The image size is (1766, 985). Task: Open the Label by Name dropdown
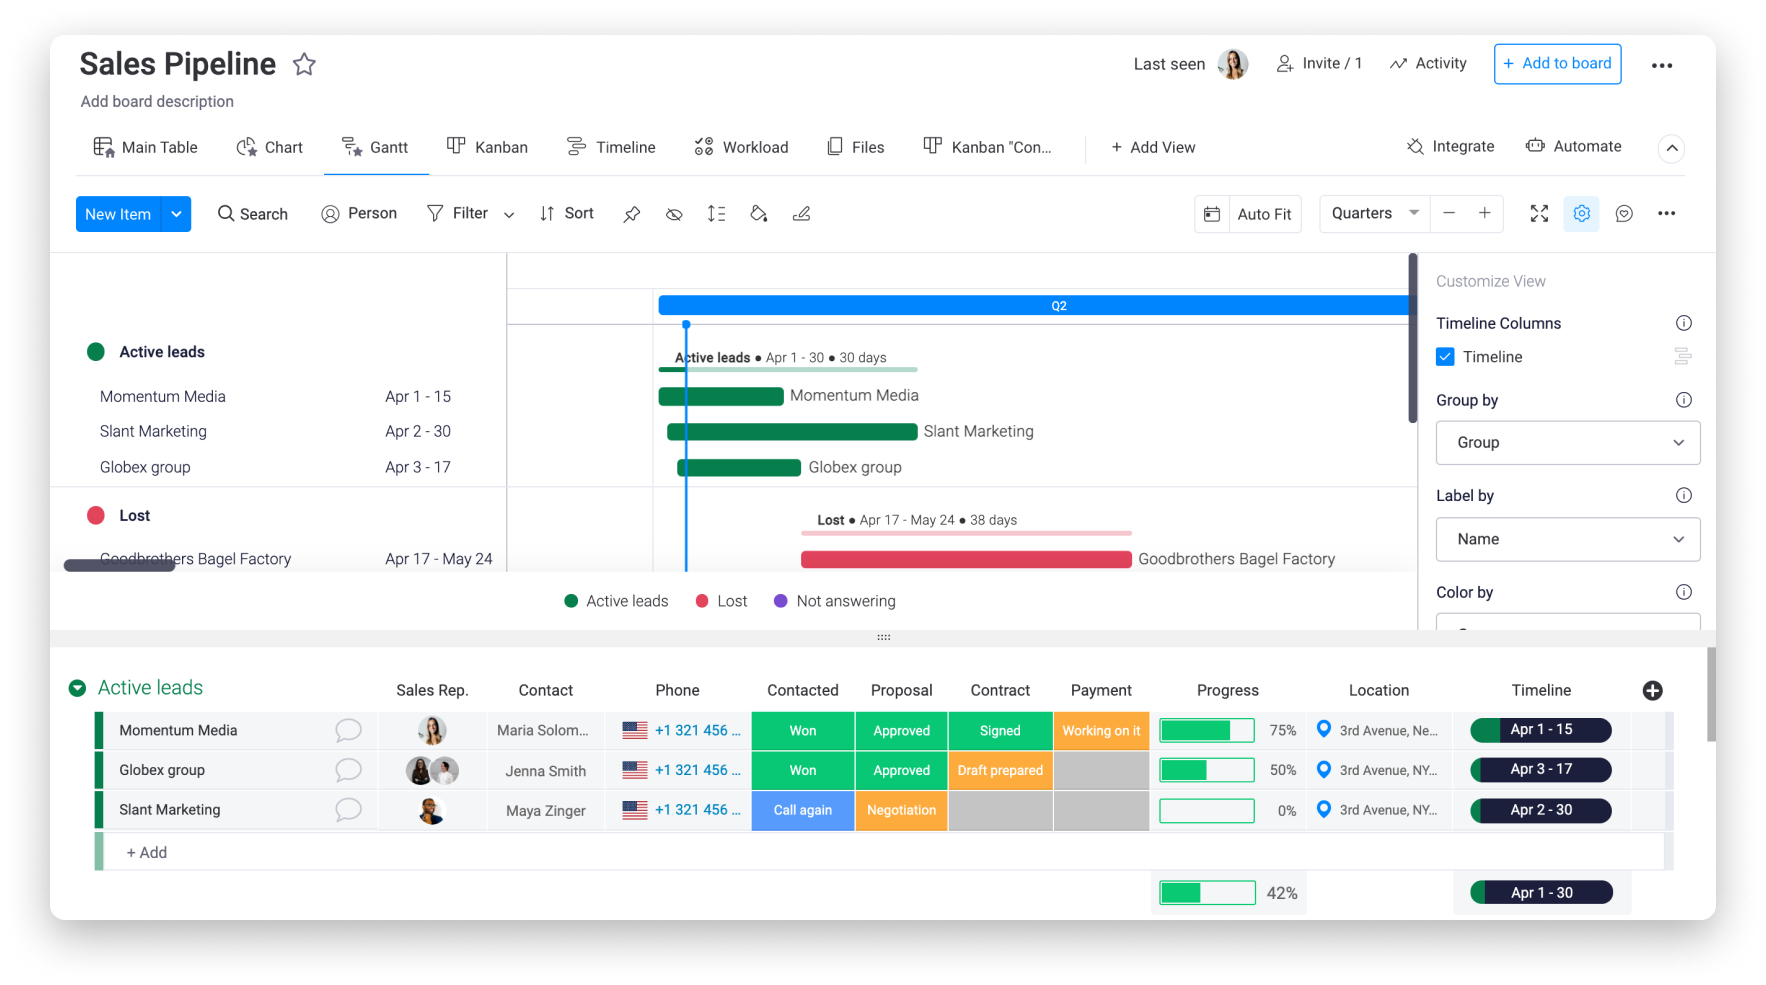tap(1567, 539)
